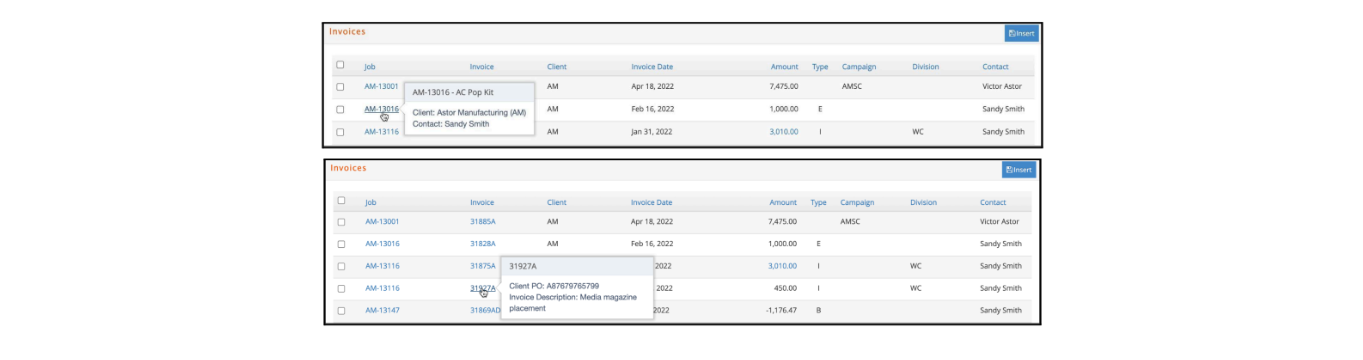Open invoice 31927A link
Image resolution: width=1363 pixels, height=360 pixels.
483,288
